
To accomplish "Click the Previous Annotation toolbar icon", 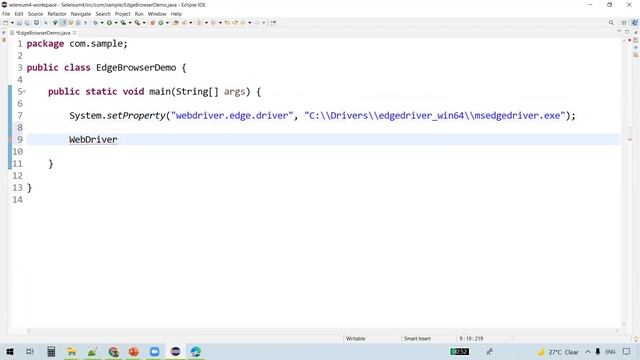I will coord(213,23).
